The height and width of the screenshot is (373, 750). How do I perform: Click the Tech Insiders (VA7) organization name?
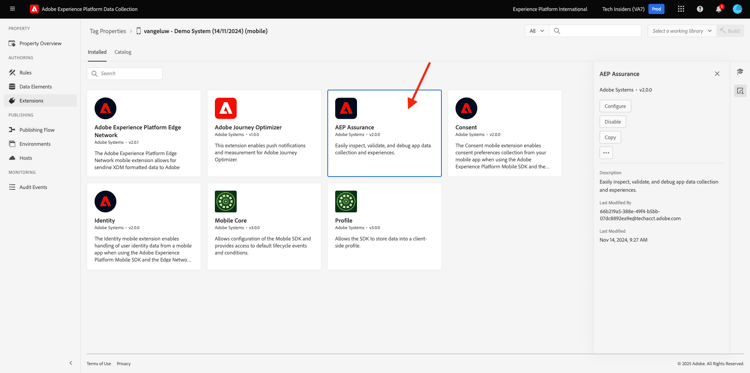624,9
